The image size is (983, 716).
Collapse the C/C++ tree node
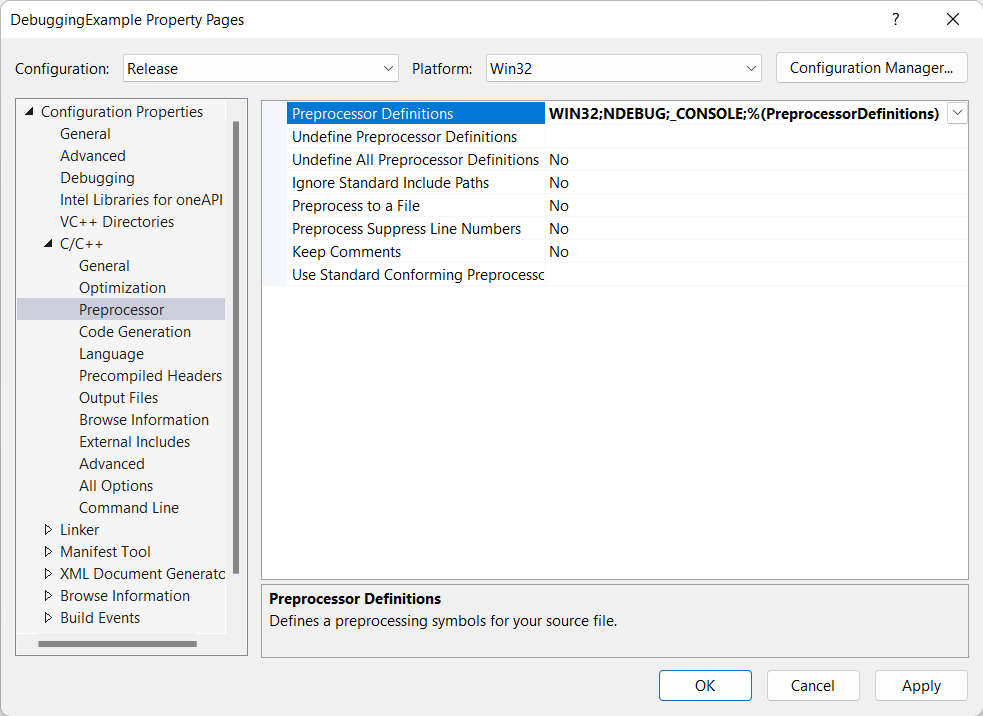point(48,244)
